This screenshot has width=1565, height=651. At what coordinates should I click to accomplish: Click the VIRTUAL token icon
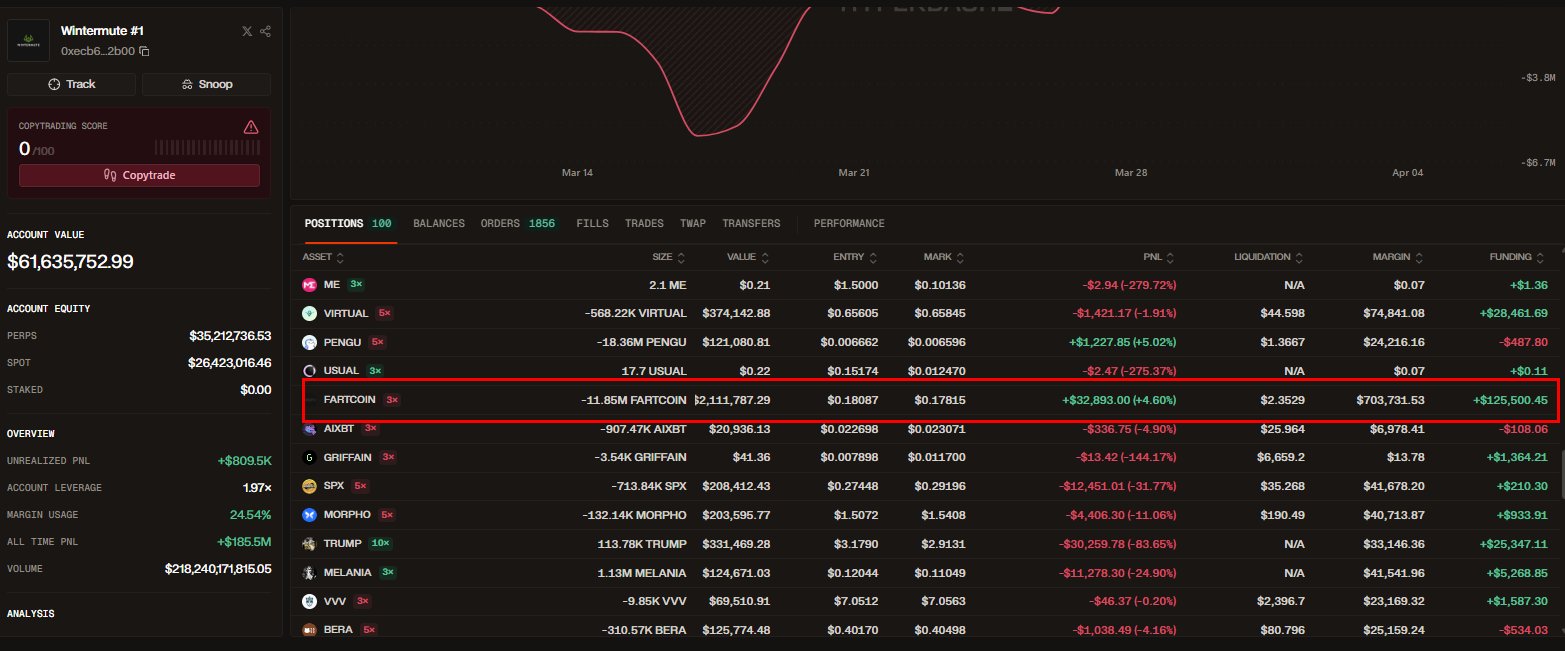click(309, 313)
